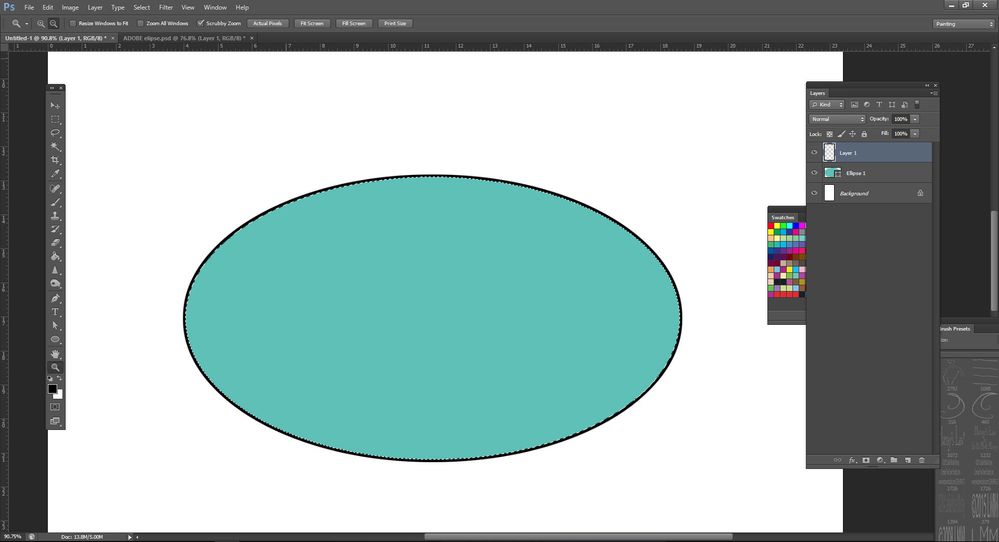
Task: Select the Sponge/Dodge tool
Action: [x=55, y=284]
